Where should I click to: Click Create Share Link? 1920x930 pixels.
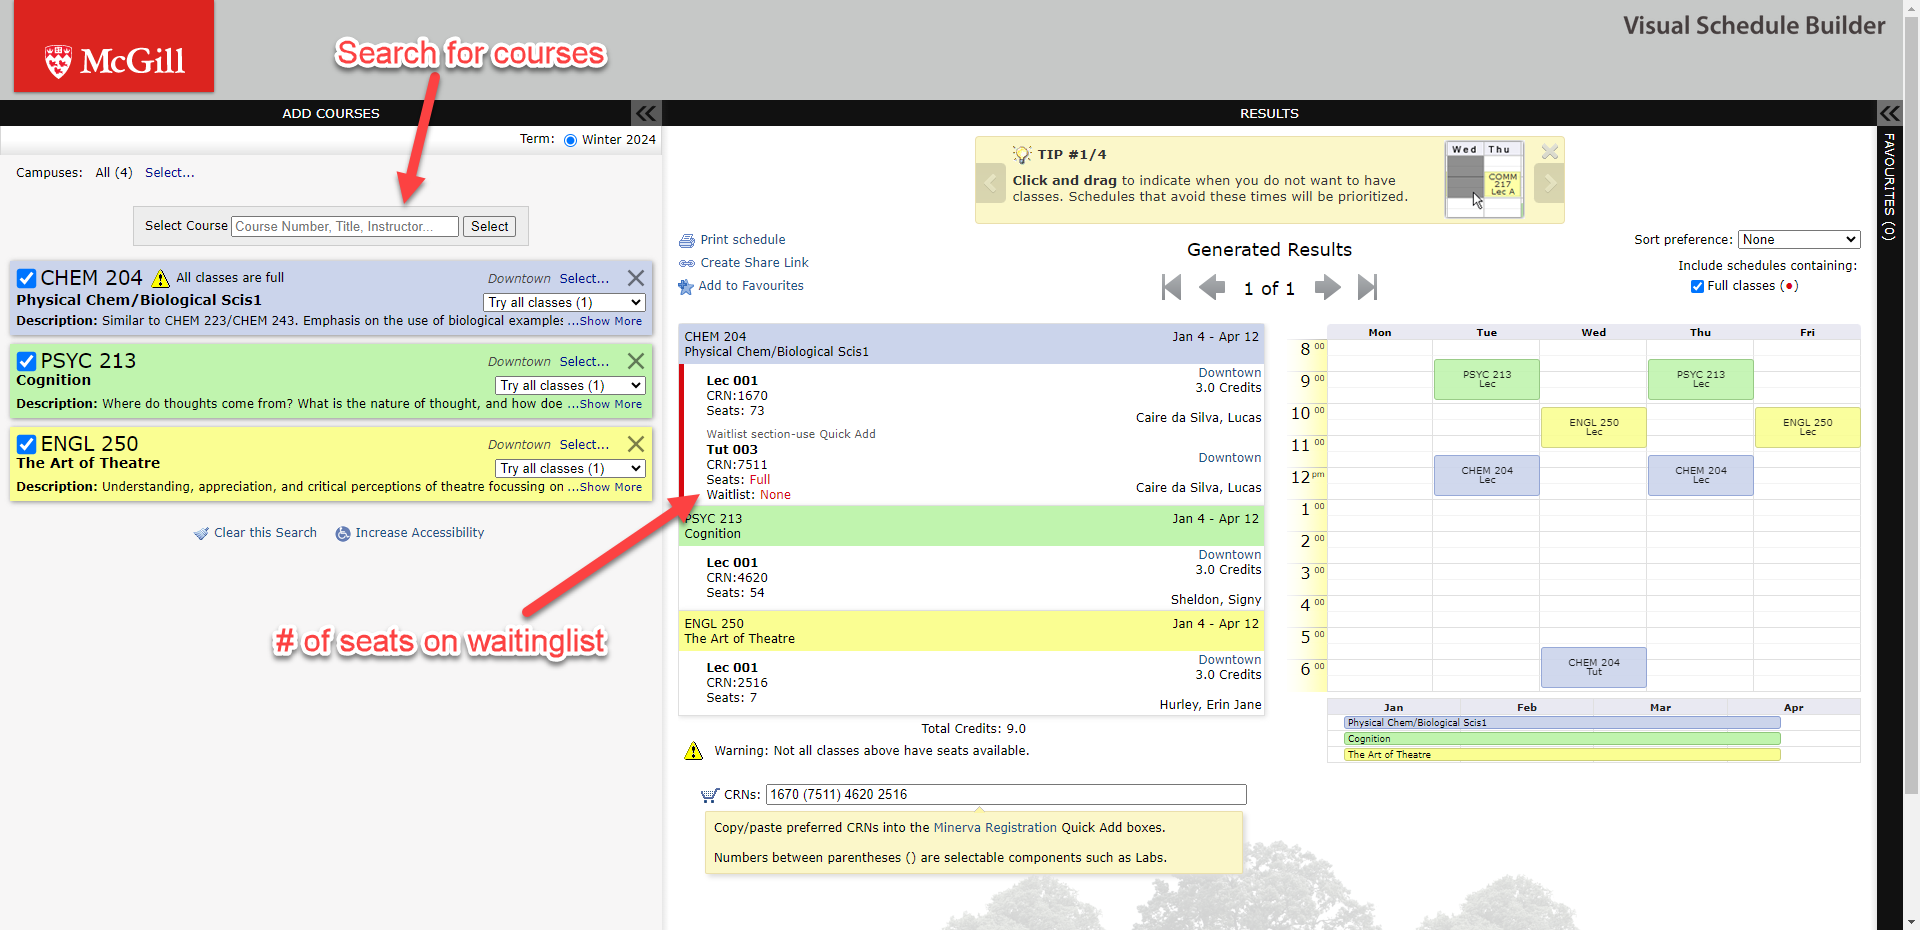click(754, 263)
